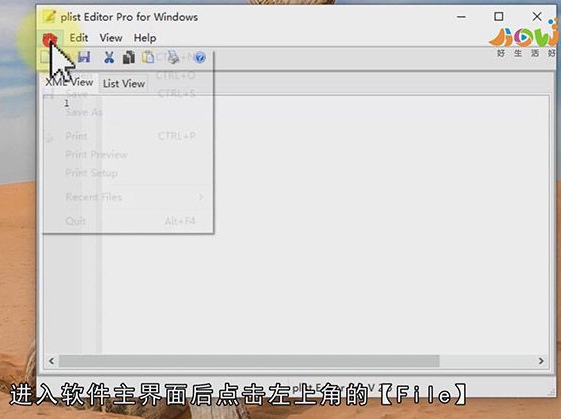561x419 pixels.
Task: Click the plist Editor app icon in title bar
Action: [49, 16]
